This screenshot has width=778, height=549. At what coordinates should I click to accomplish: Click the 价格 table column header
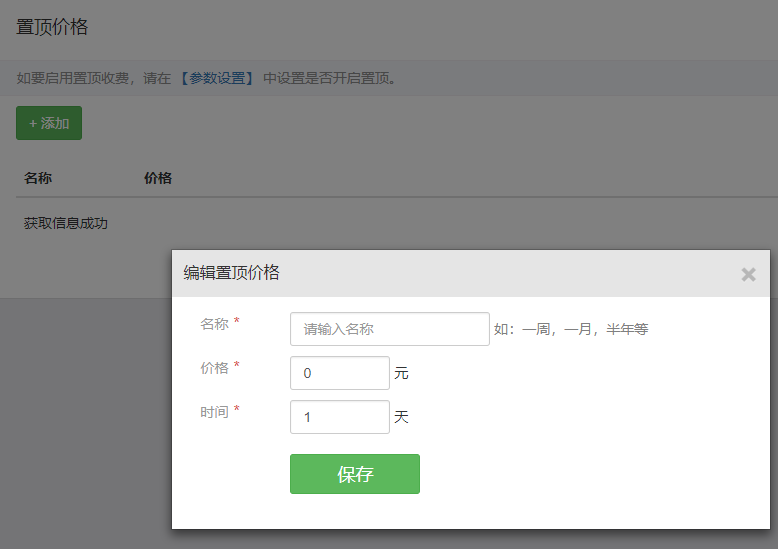pyautogui.click(x=158, y=178)
